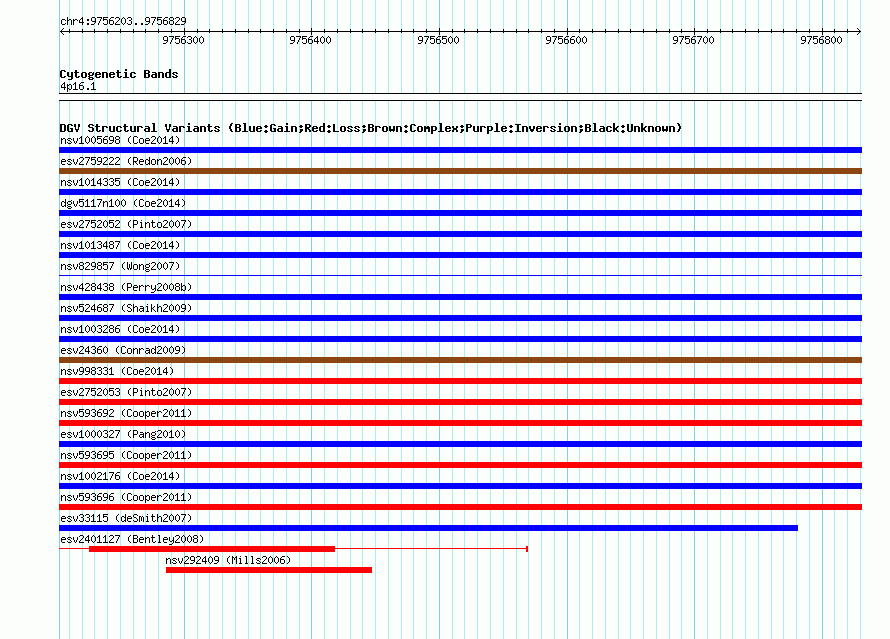Open the nsv593696 (Cooper2011) label
The height and width of the screenshot is (639, 890).
click(x=126, y=497)
